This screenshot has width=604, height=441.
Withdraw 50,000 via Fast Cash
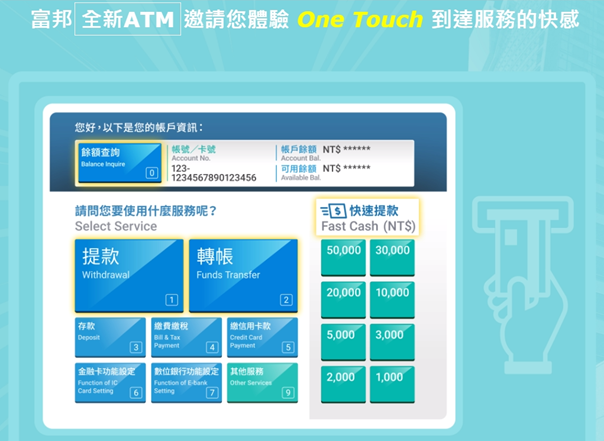coord(343,258)
